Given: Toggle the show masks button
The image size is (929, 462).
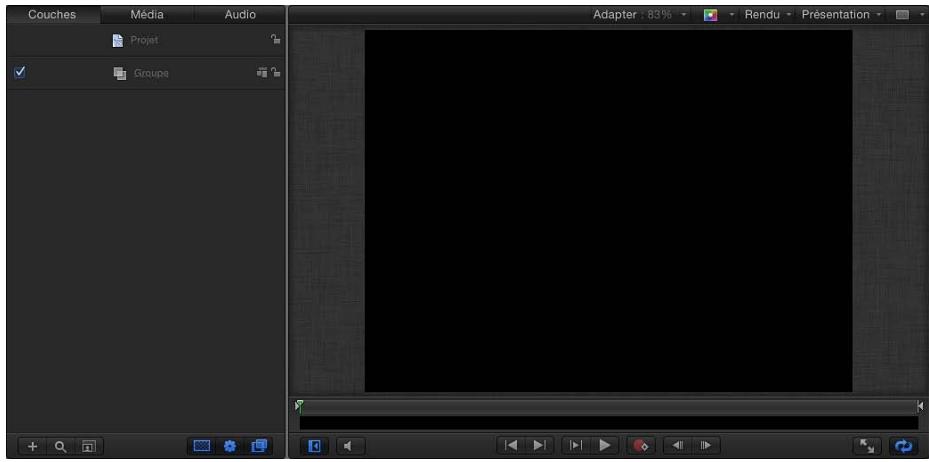Looking at the screenshot, I should coord(203,446).
